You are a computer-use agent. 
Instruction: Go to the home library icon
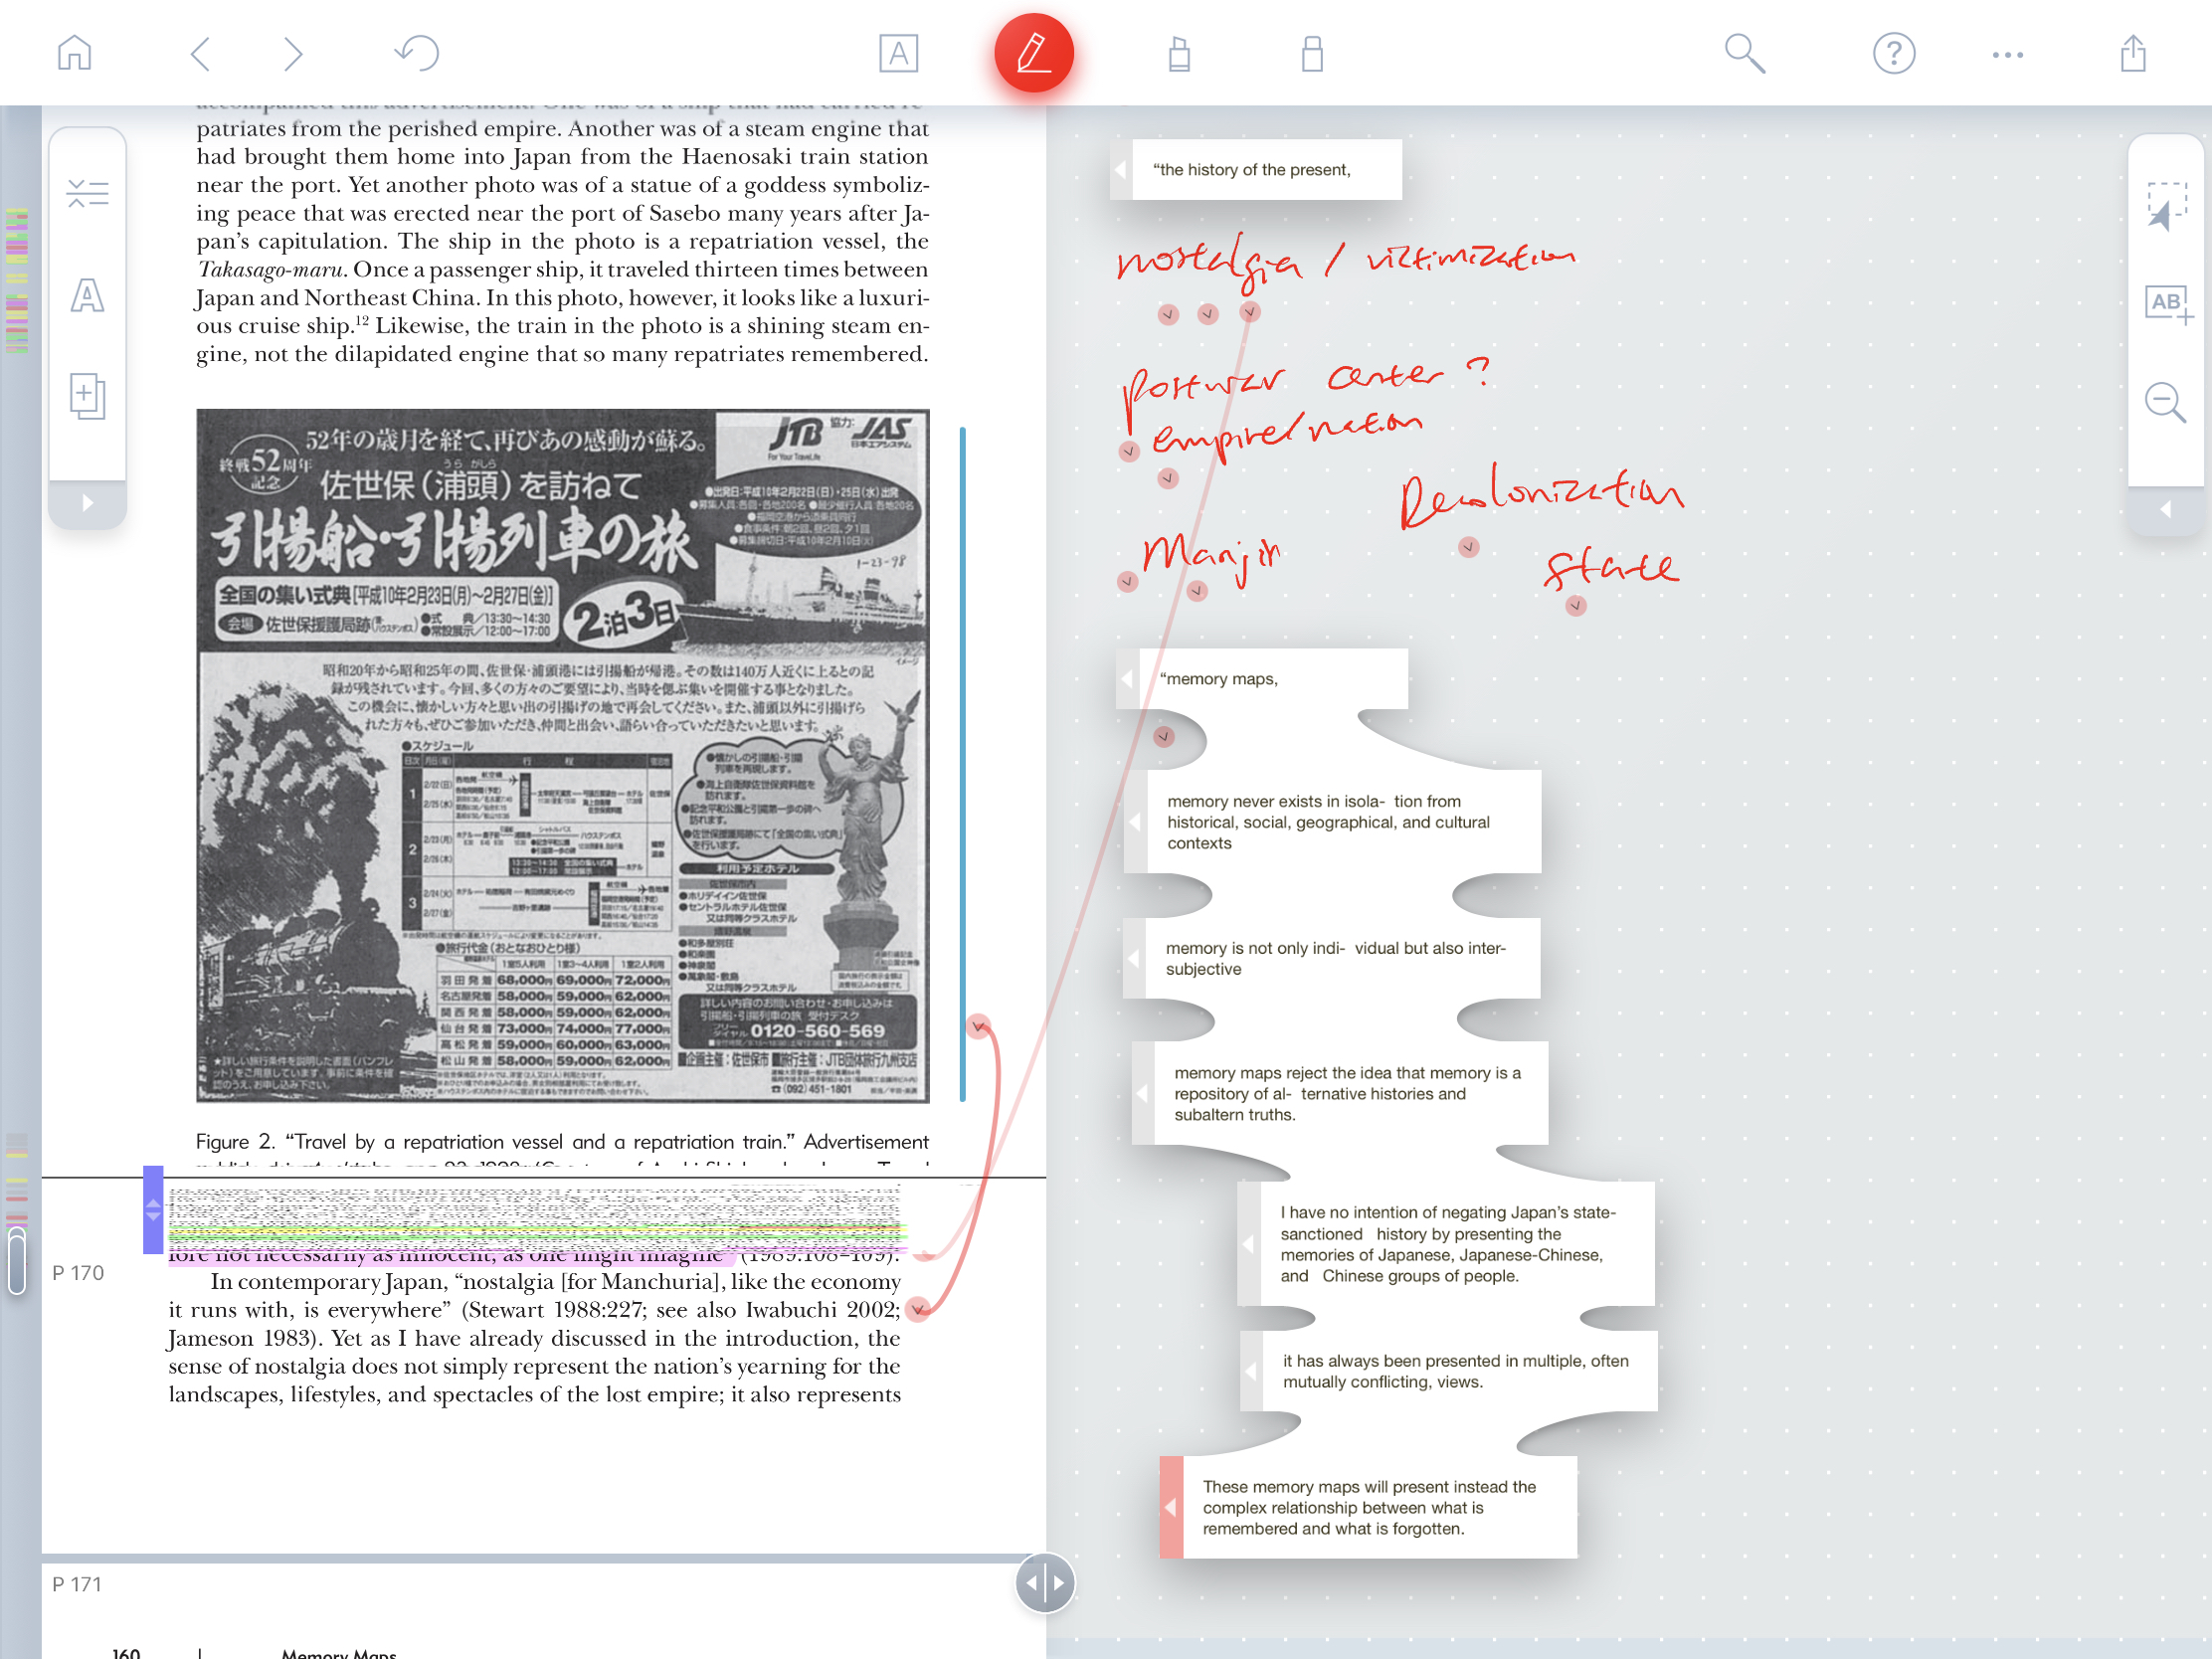(x=74, y=53)
